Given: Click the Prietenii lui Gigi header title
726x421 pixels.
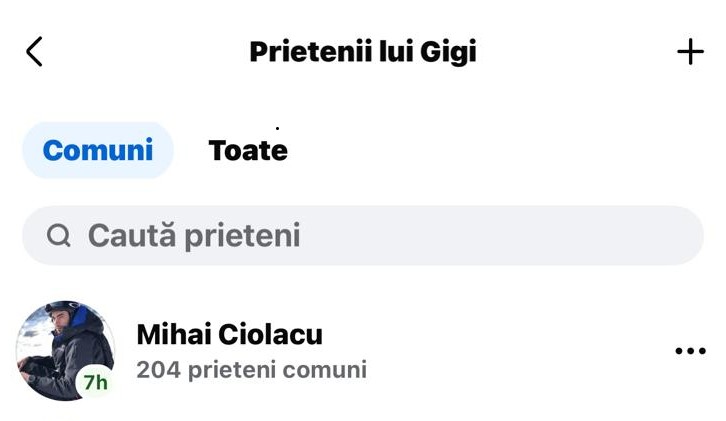Looking at the screenshot, I should pos(362,52).
